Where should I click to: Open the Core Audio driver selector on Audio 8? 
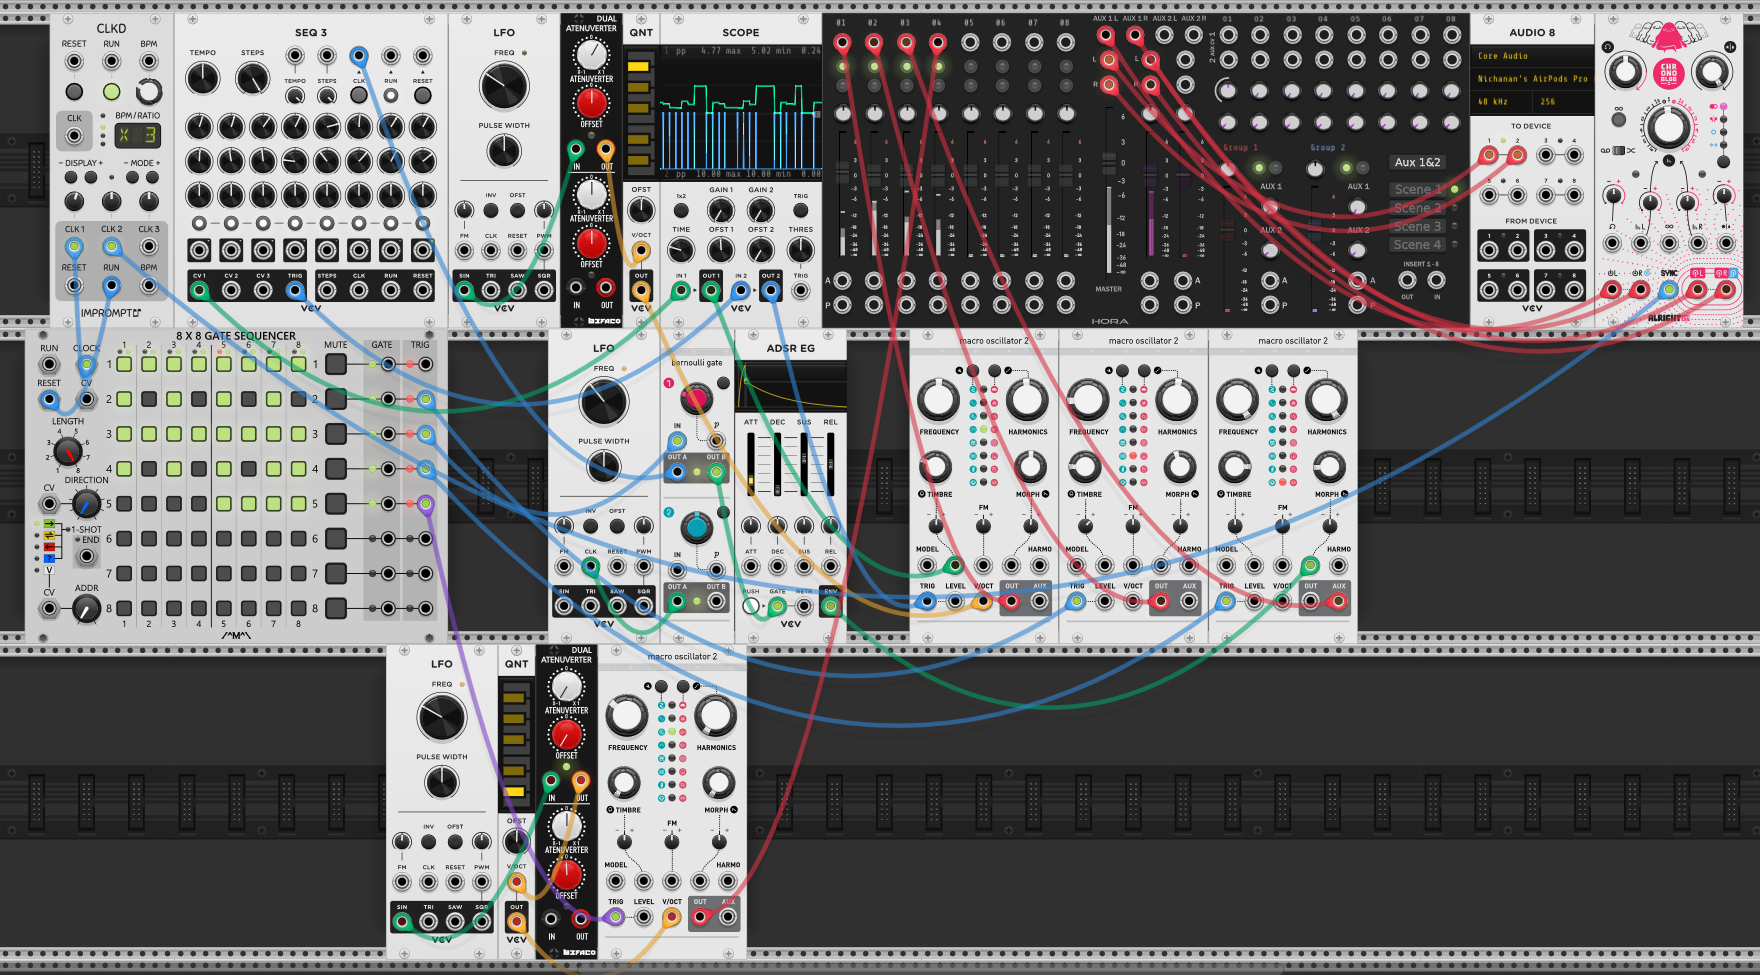click(1531, 56)
